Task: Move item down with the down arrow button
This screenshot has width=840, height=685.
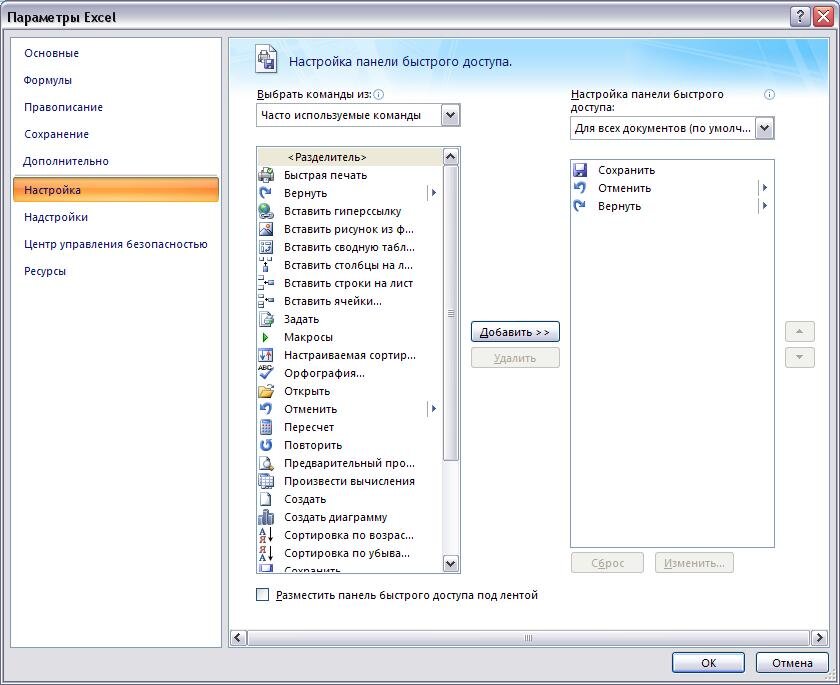Action: tap(799, 357)
